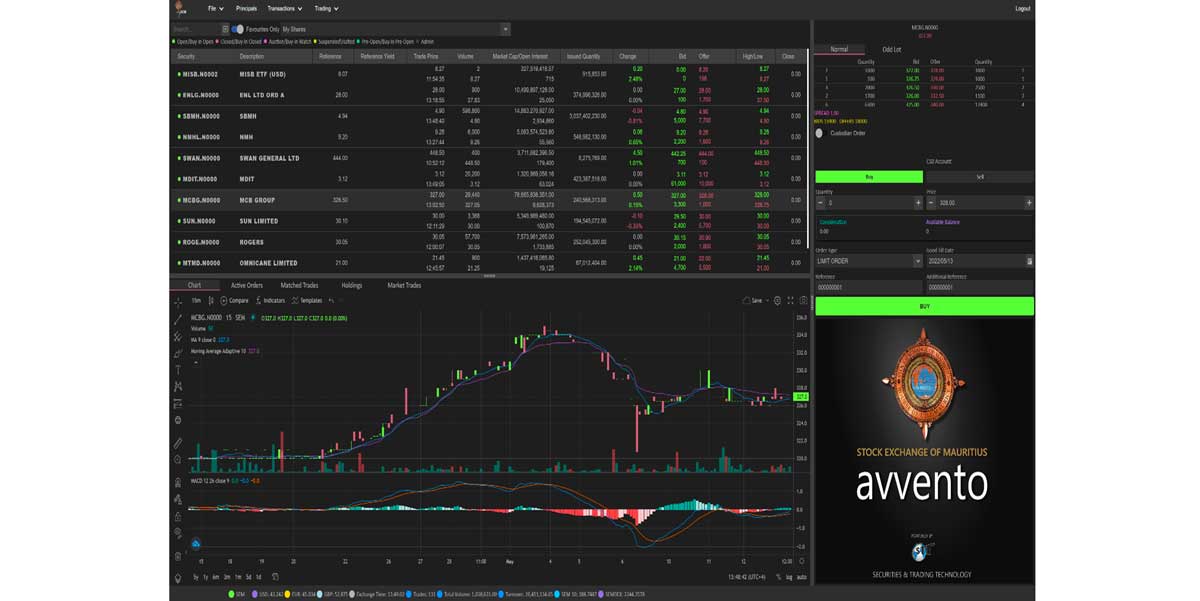Select the chart patterns tool
The image size is (1200, 601).
pos(178,386)
